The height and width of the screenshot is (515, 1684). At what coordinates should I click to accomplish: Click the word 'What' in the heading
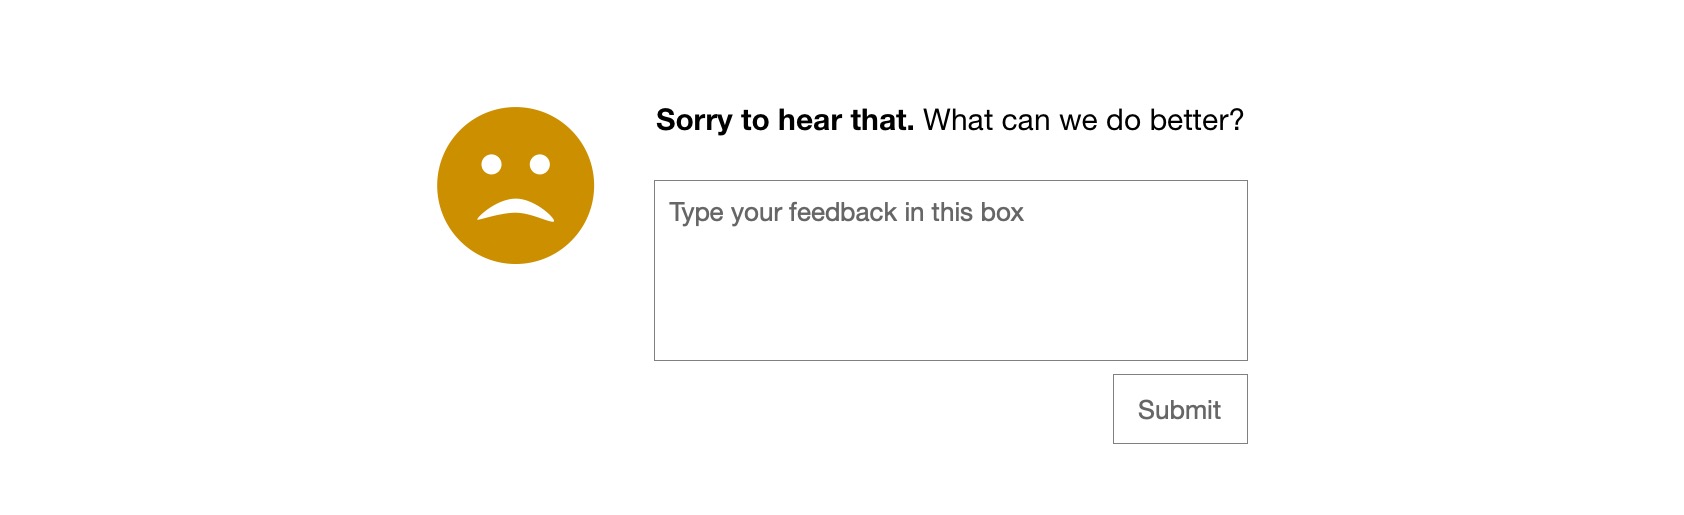(x=958, y=120)
